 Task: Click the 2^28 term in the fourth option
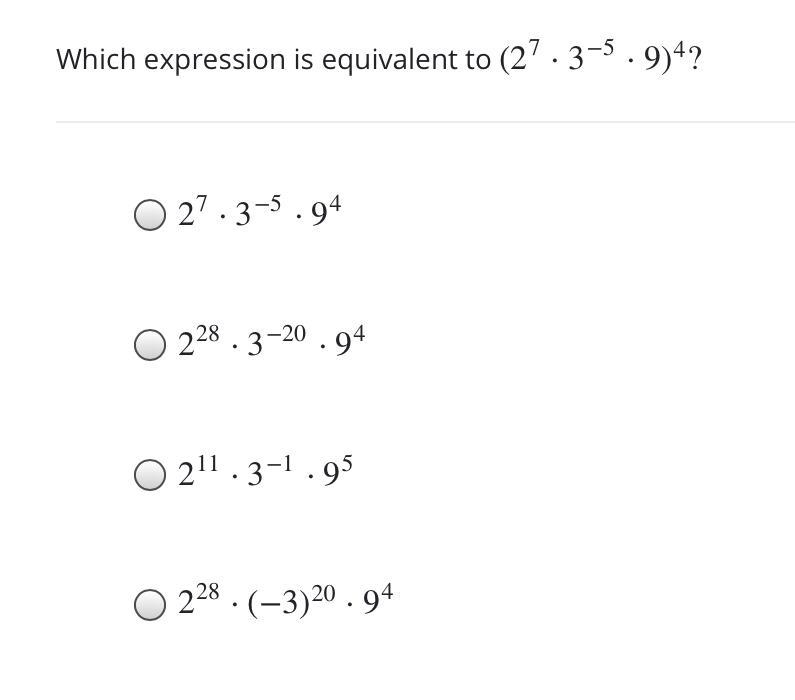tap(198, 603)
